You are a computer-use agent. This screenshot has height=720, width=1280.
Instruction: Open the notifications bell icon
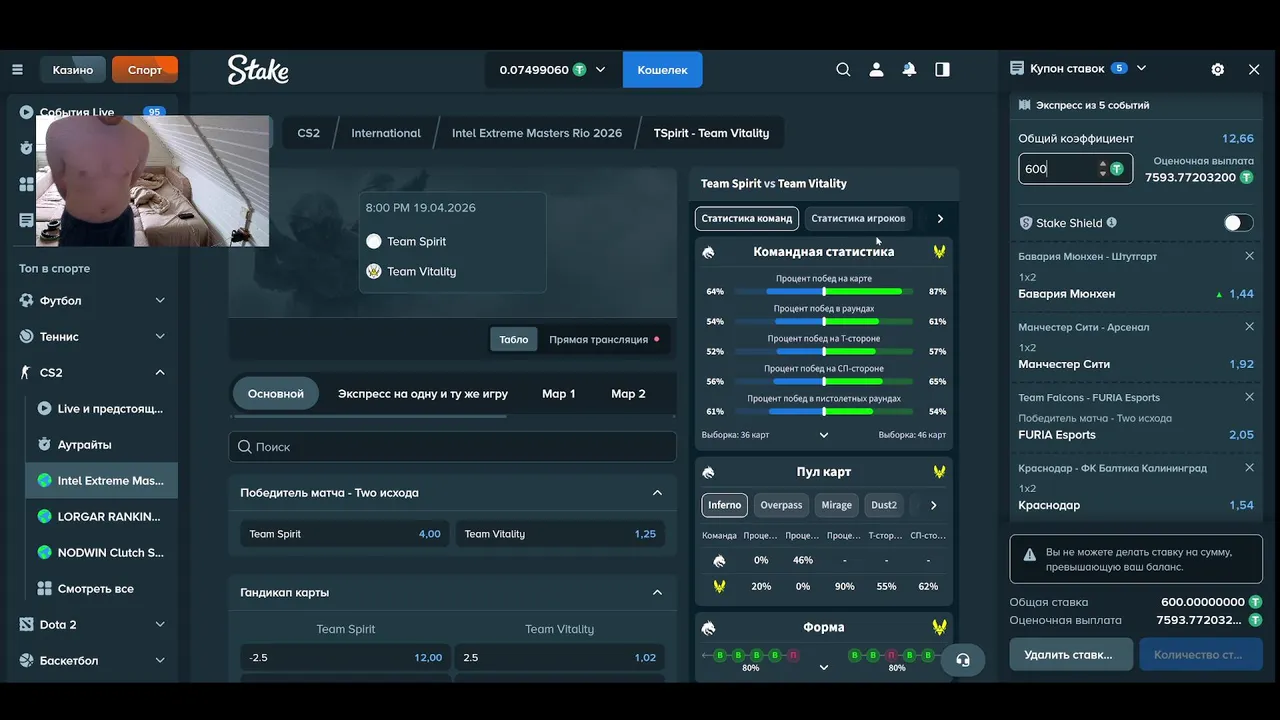[909, 70]
